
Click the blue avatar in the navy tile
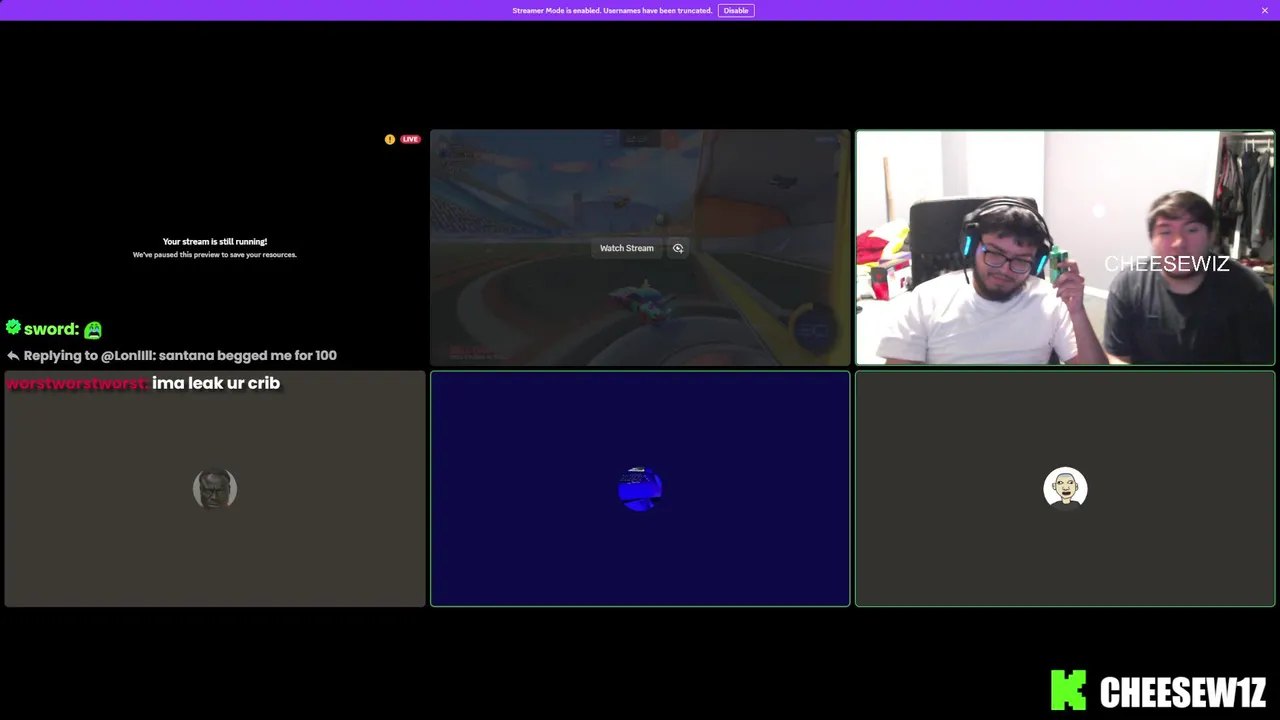click(x=640, y=489)
